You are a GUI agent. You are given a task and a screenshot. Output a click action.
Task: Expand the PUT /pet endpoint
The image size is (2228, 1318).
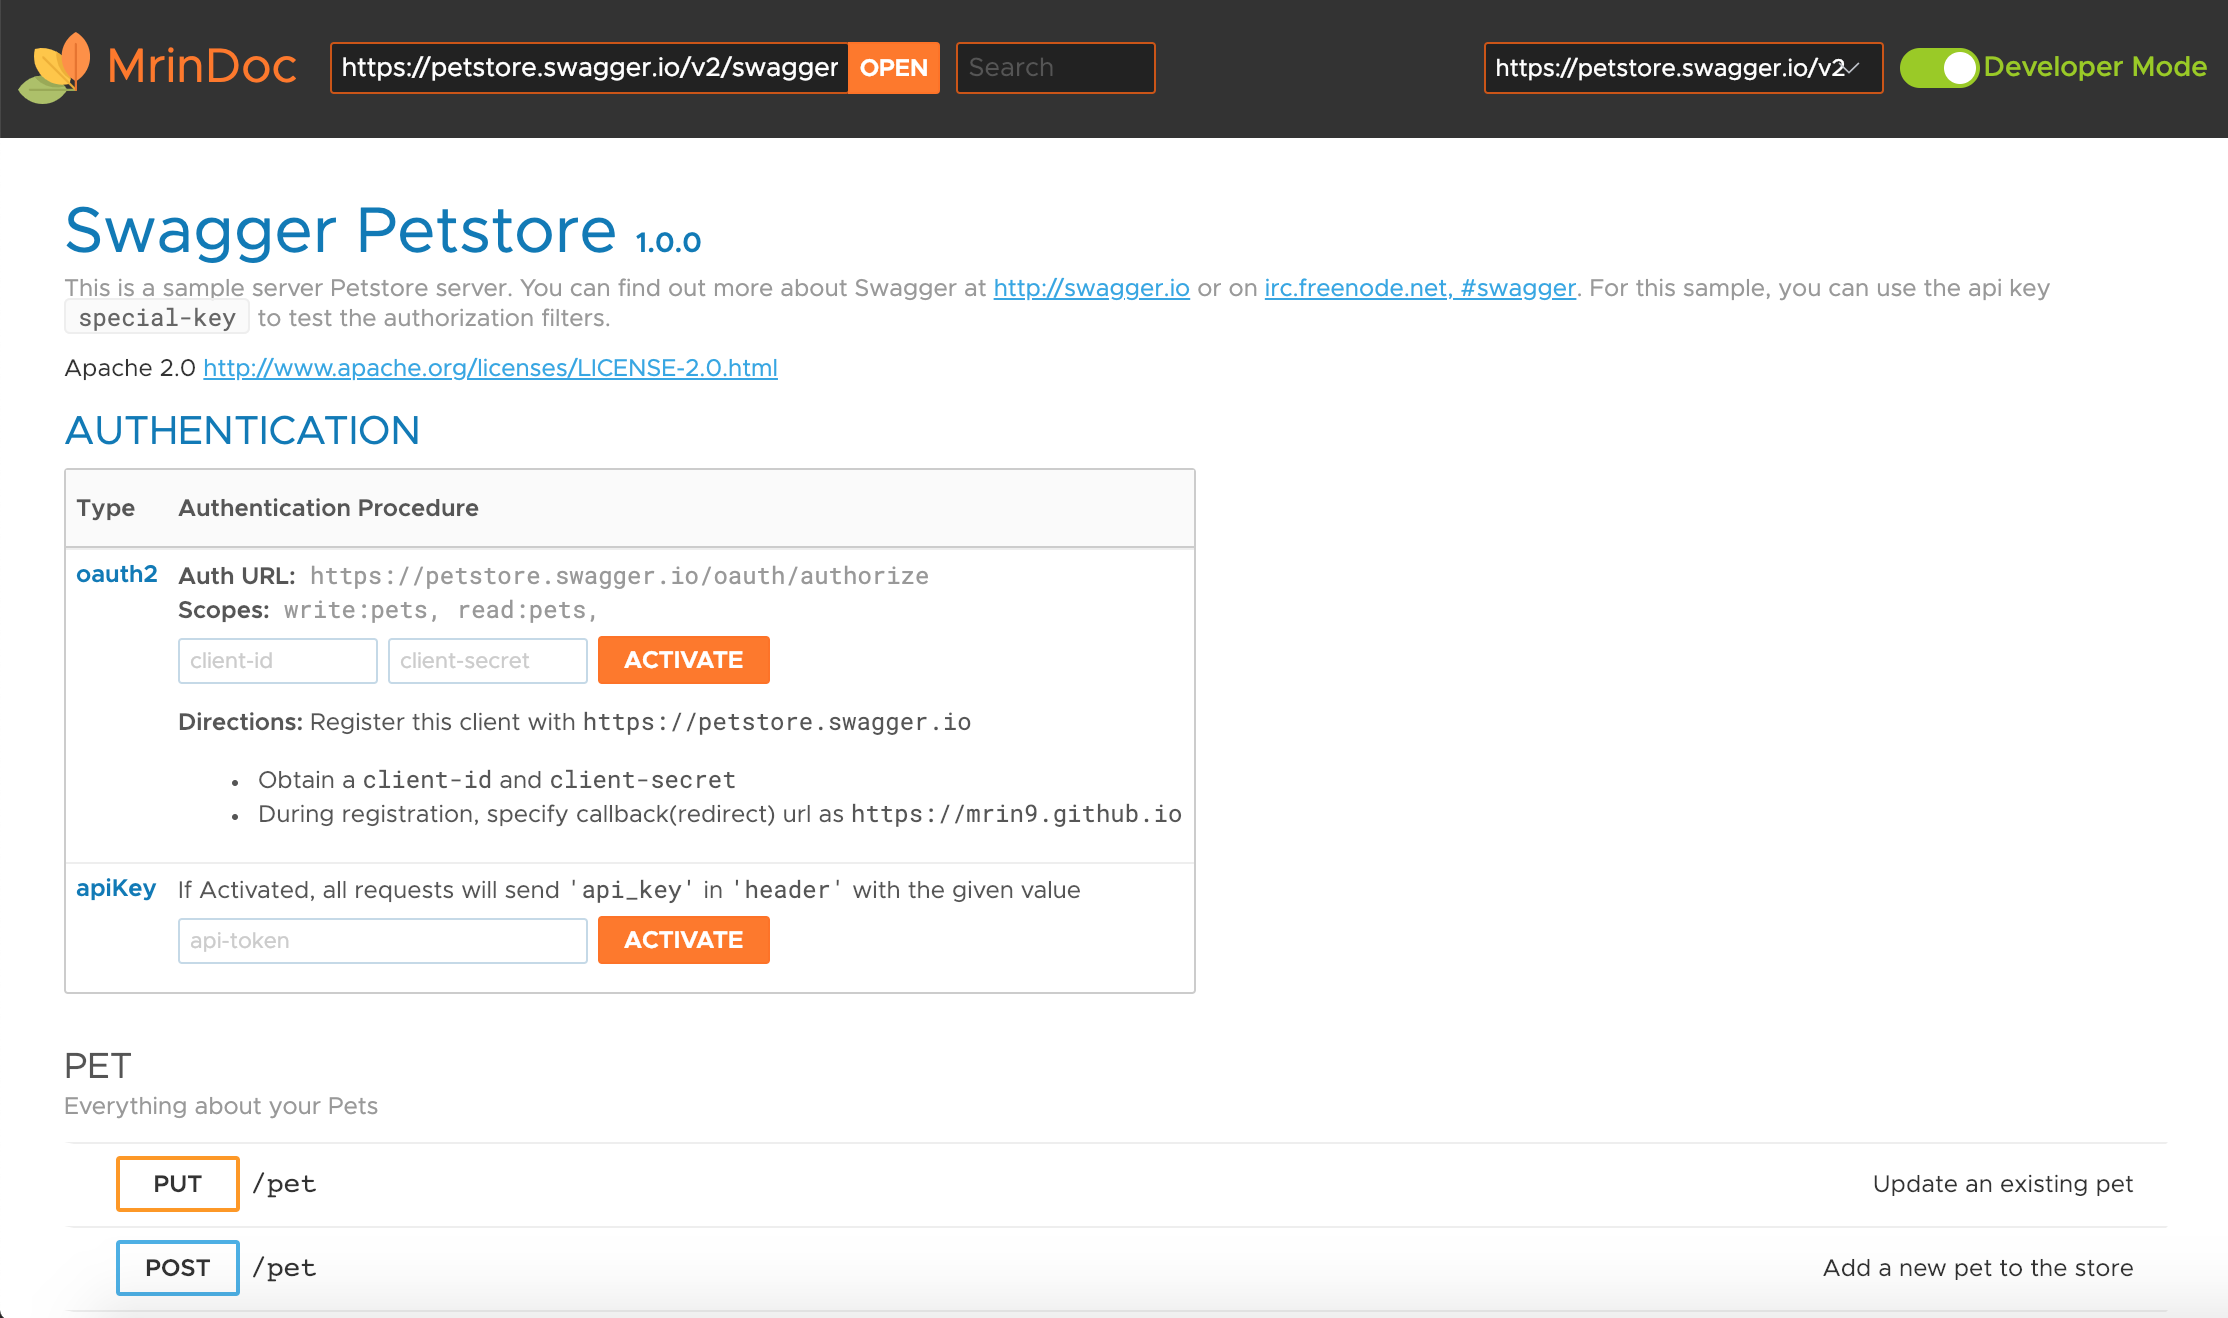[x=177, y=1184]
